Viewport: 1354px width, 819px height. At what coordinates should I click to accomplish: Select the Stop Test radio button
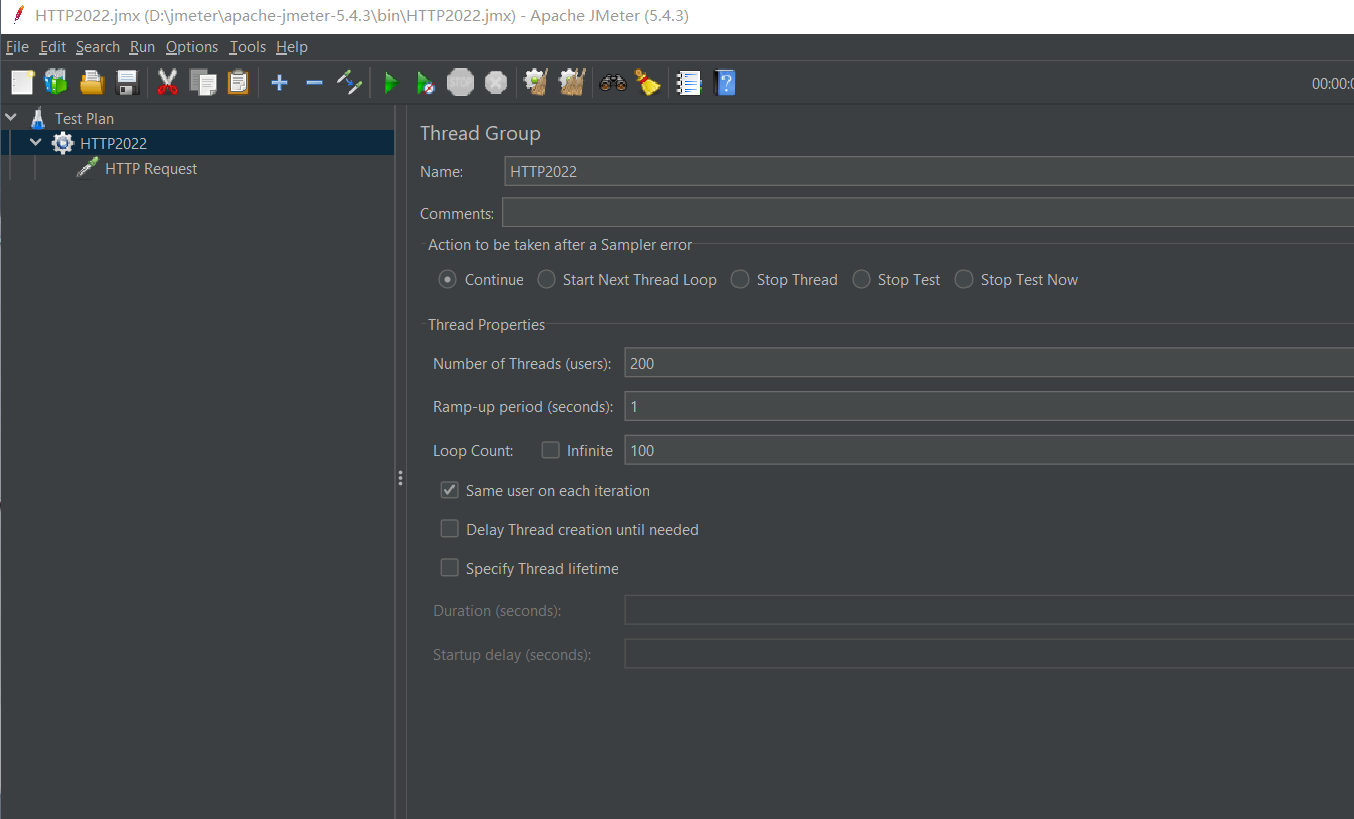[861, 280]
